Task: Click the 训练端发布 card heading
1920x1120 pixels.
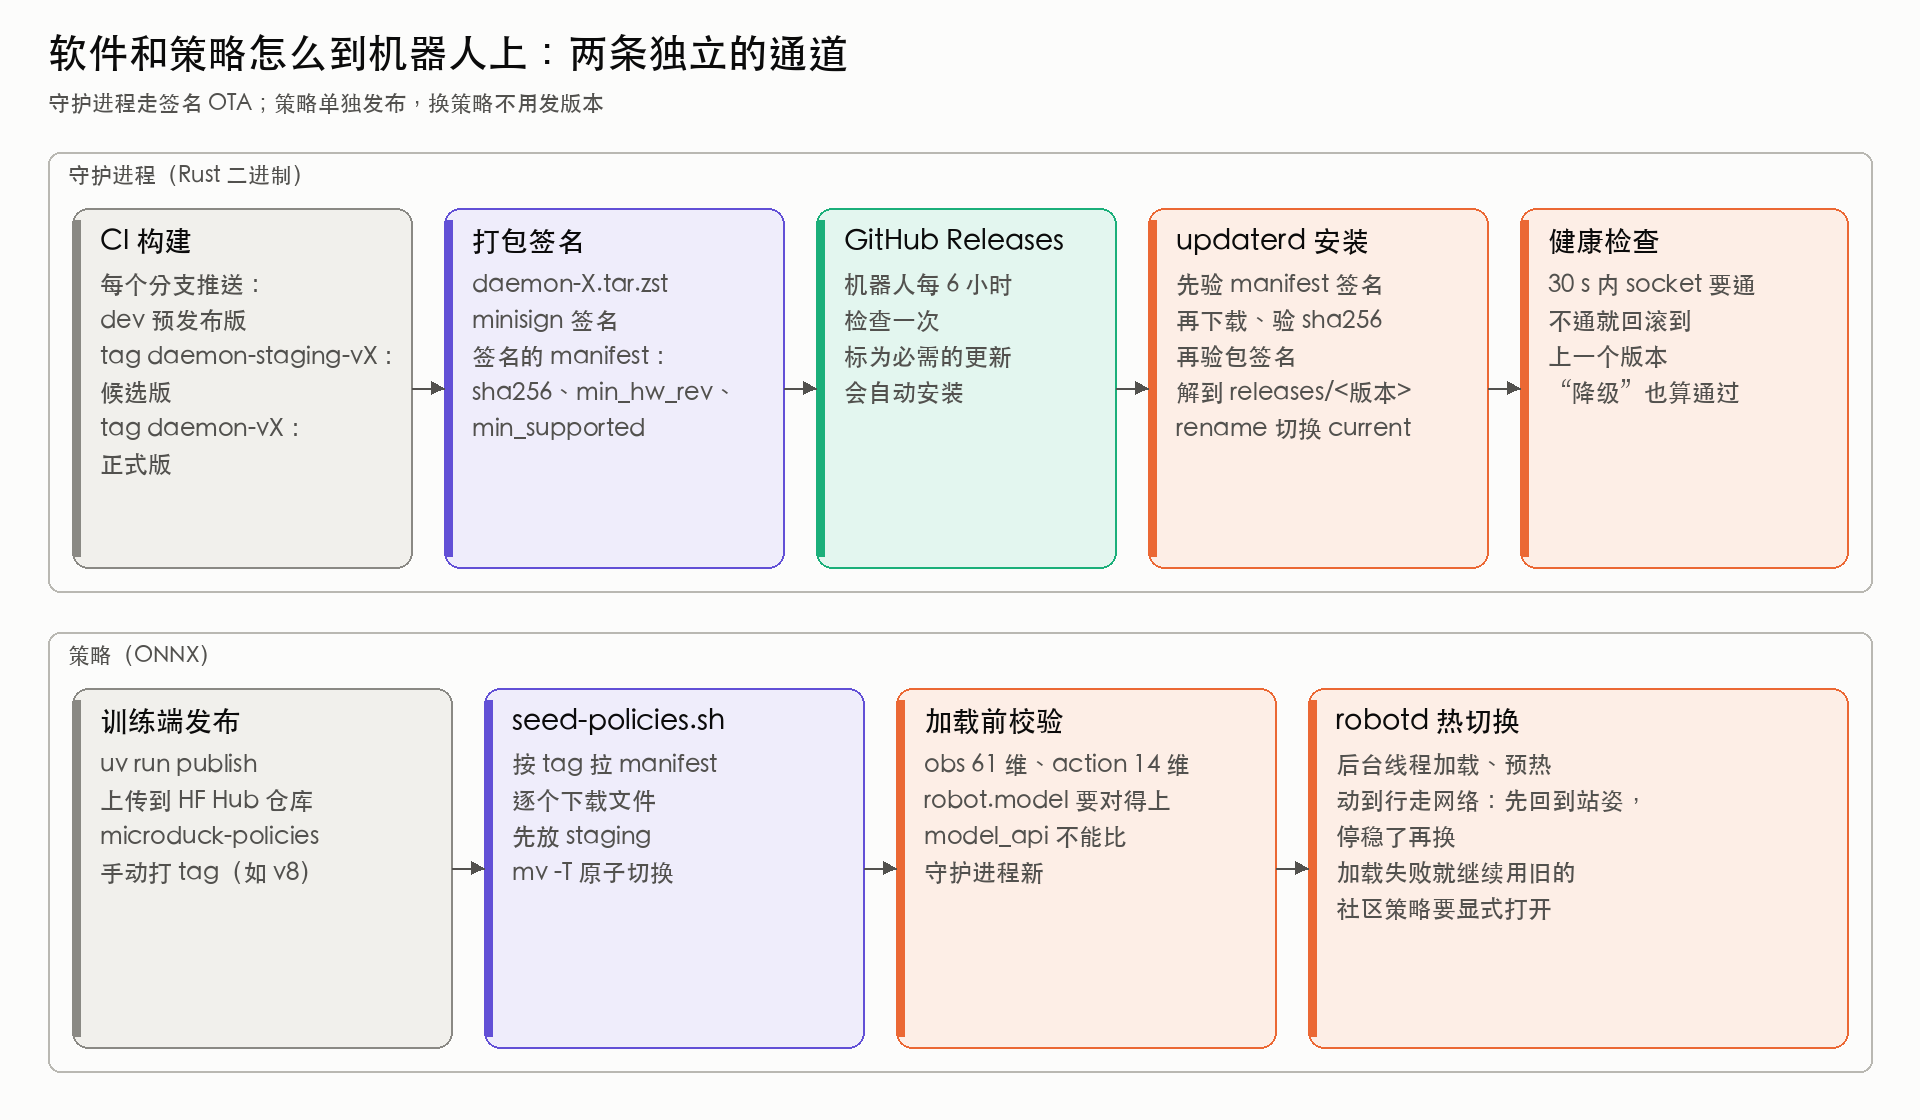Action: [170, 721]
